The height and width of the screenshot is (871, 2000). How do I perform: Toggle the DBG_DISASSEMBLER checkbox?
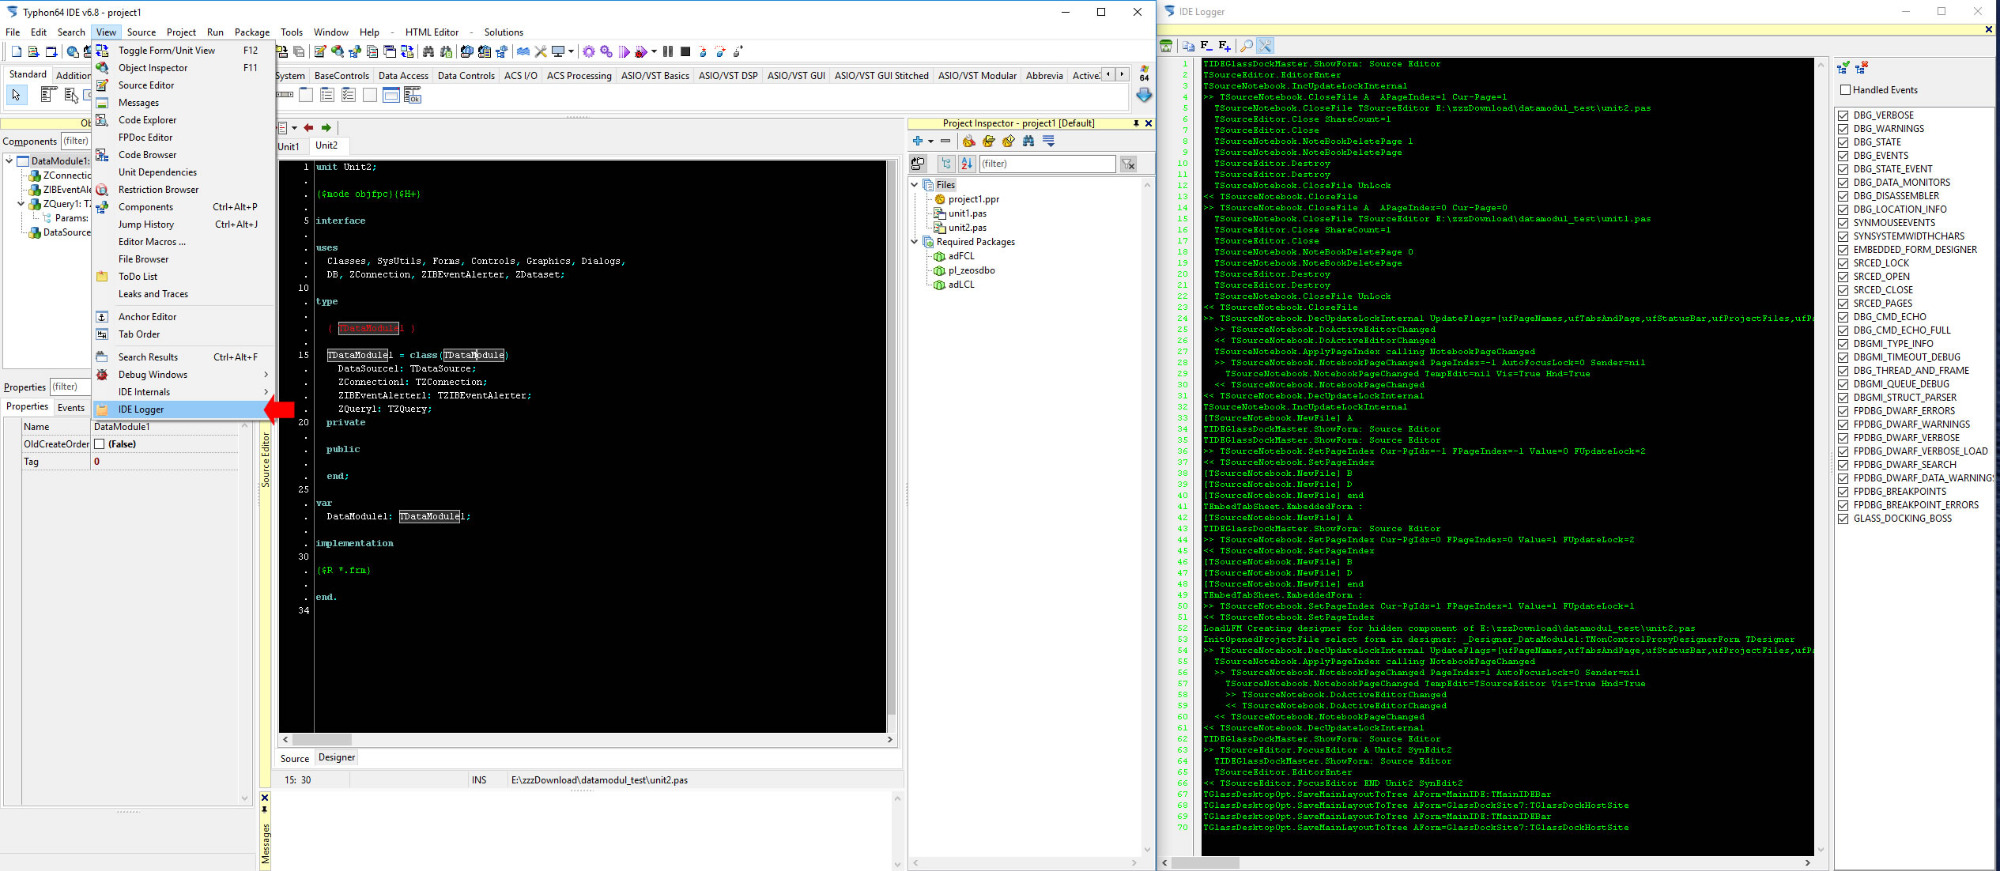point(1843,196)
